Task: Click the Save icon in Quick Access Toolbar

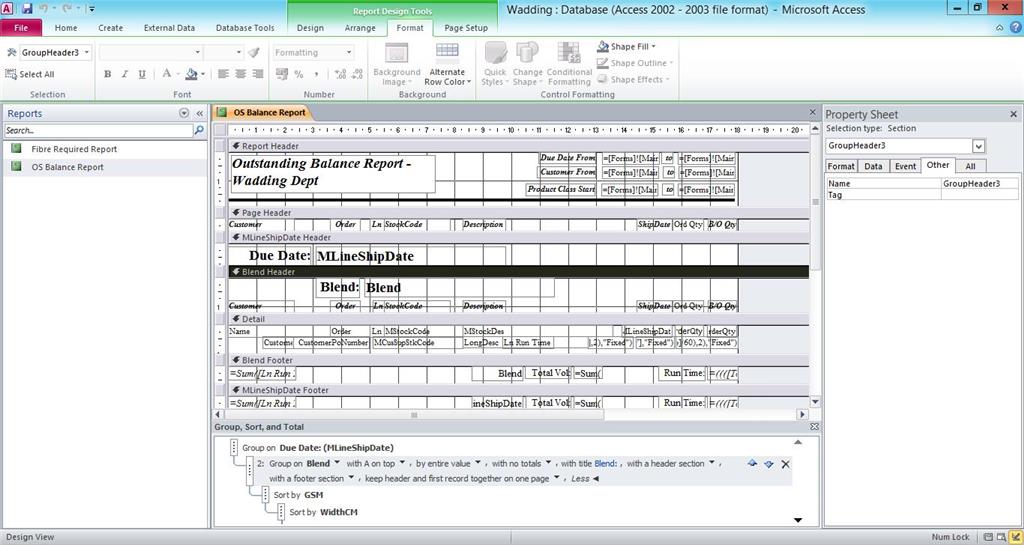Action: point(27,8)
